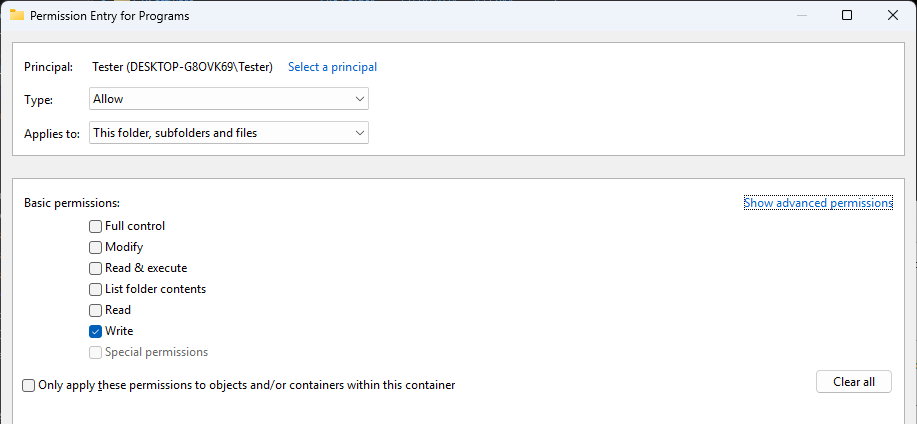
Task: Toggle Only apply these permissions within container
Action: tap(28, 385)
